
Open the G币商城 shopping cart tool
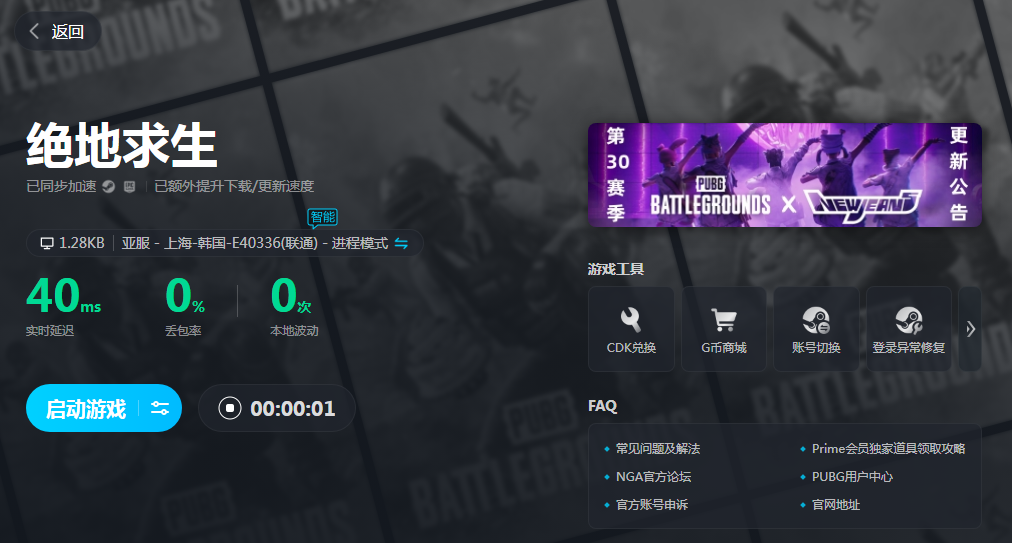[724, 329]
